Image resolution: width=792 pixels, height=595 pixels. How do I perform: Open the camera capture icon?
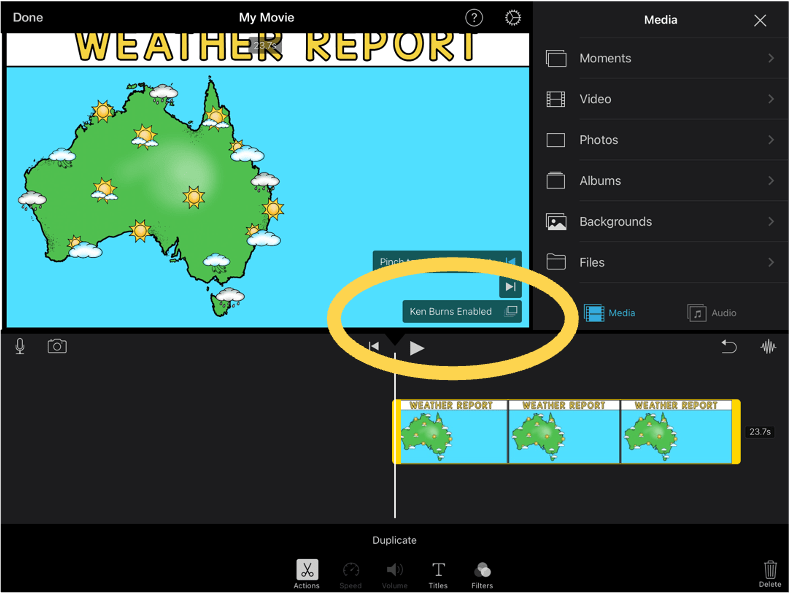pyautogui.click(x=57, y=346)
